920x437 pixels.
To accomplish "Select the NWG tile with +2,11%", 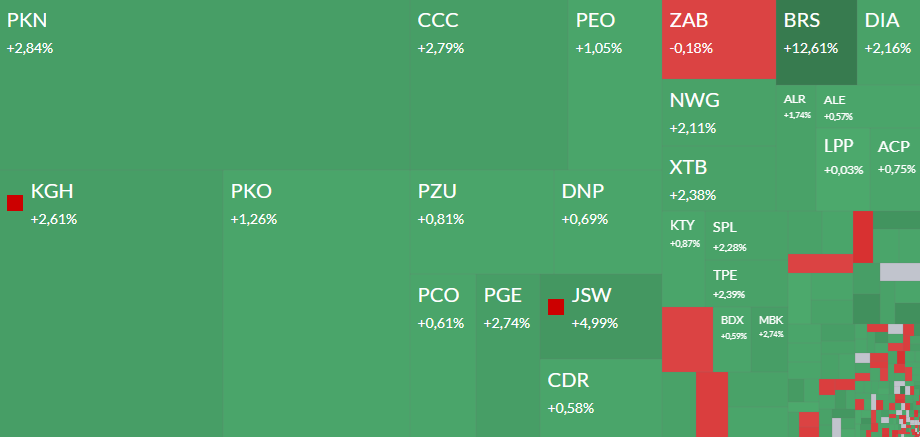I will 720,115.
